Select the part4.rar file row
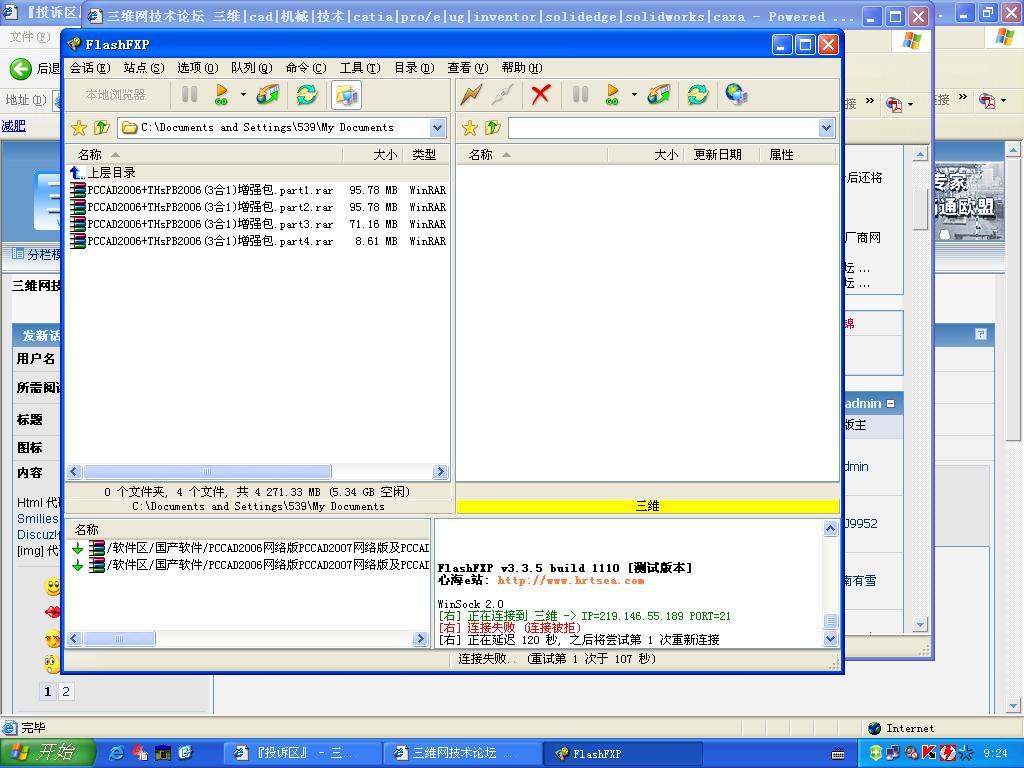The image size is (1024, 768). click(258, 241)
